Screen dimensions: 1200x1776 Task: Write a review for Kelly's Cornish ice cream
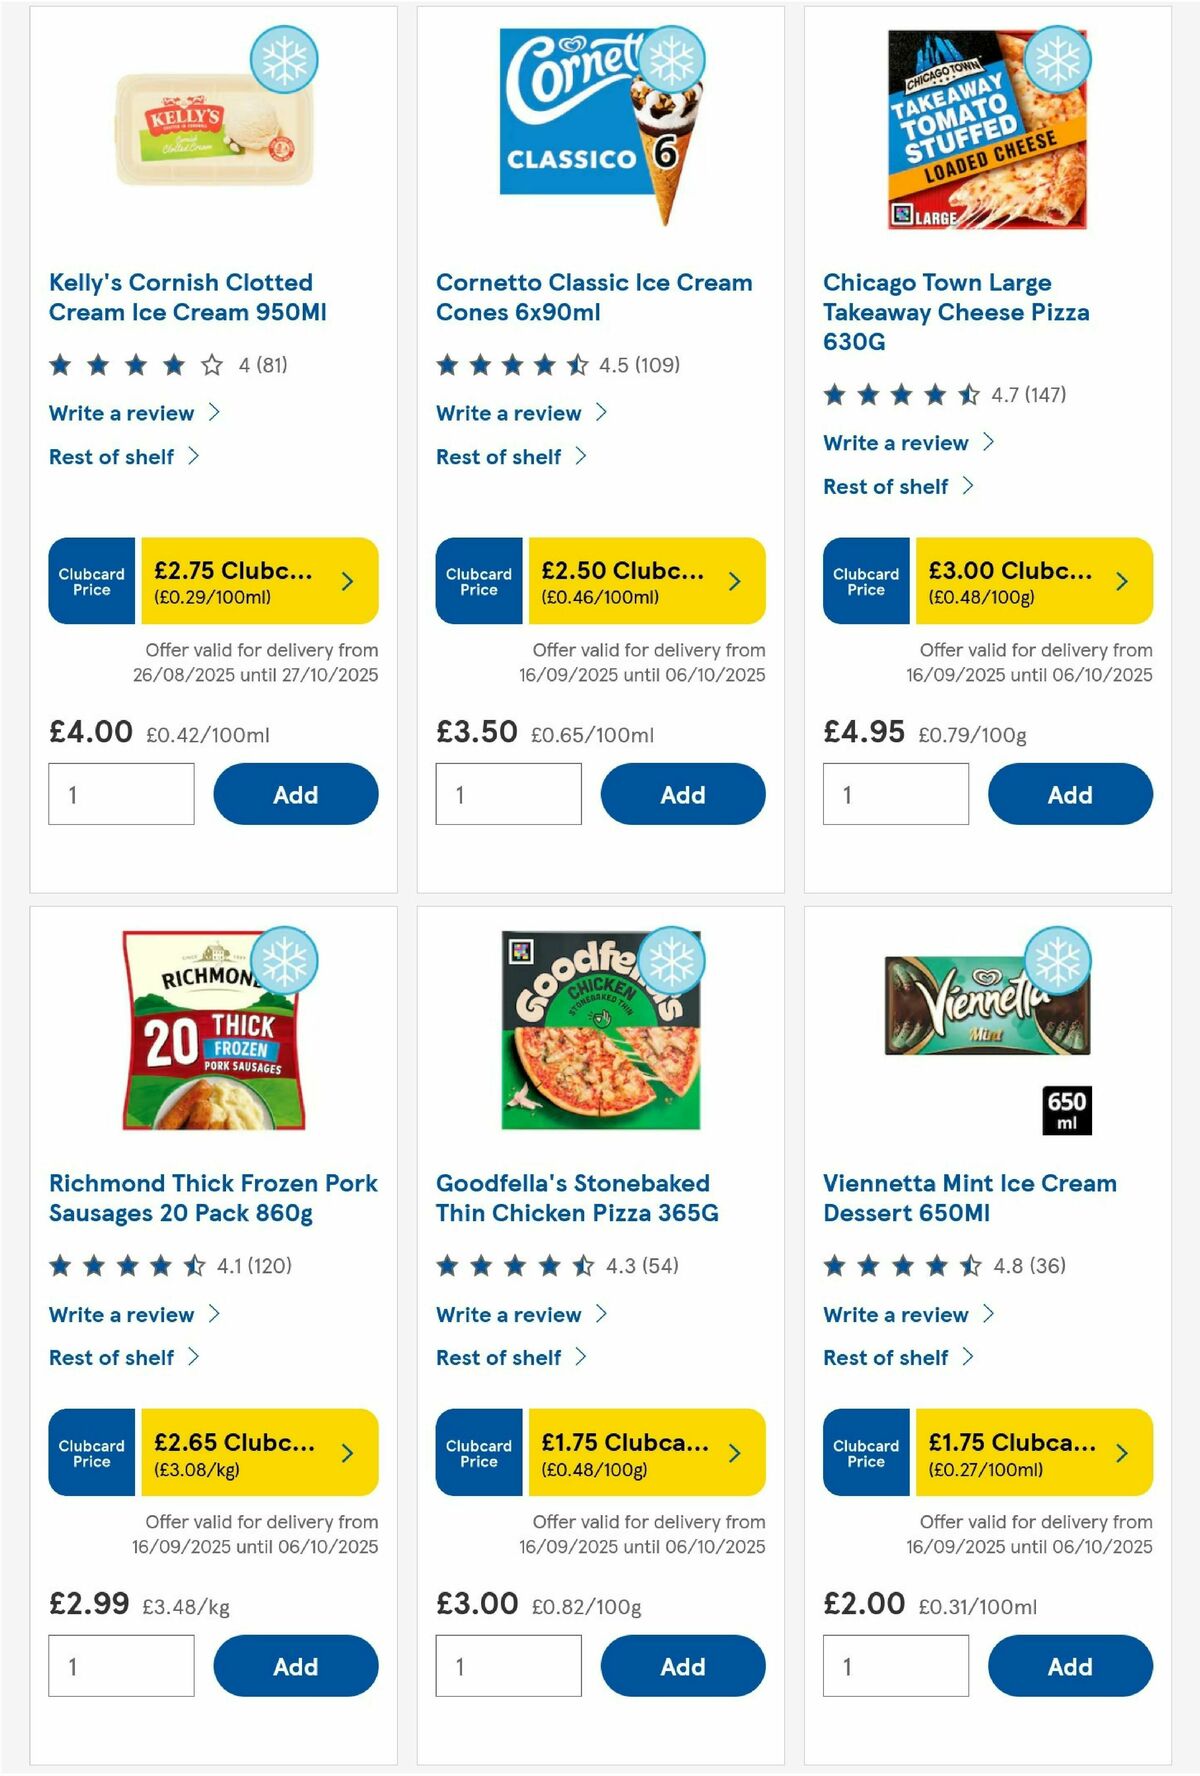coord(121,412)
